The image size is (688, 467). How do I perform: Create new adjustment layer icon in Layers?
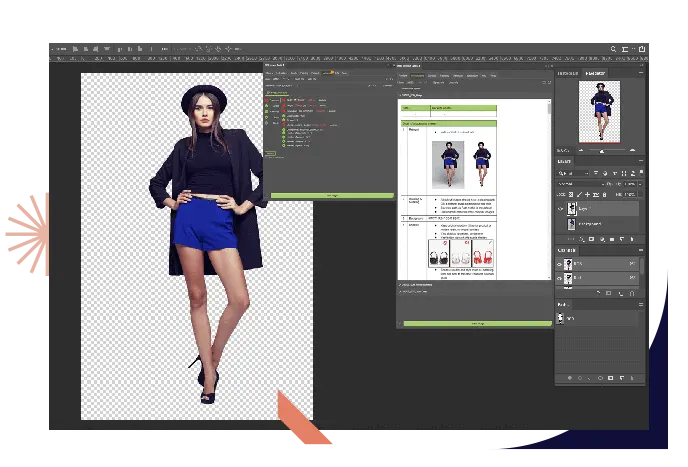click(602, 239)
